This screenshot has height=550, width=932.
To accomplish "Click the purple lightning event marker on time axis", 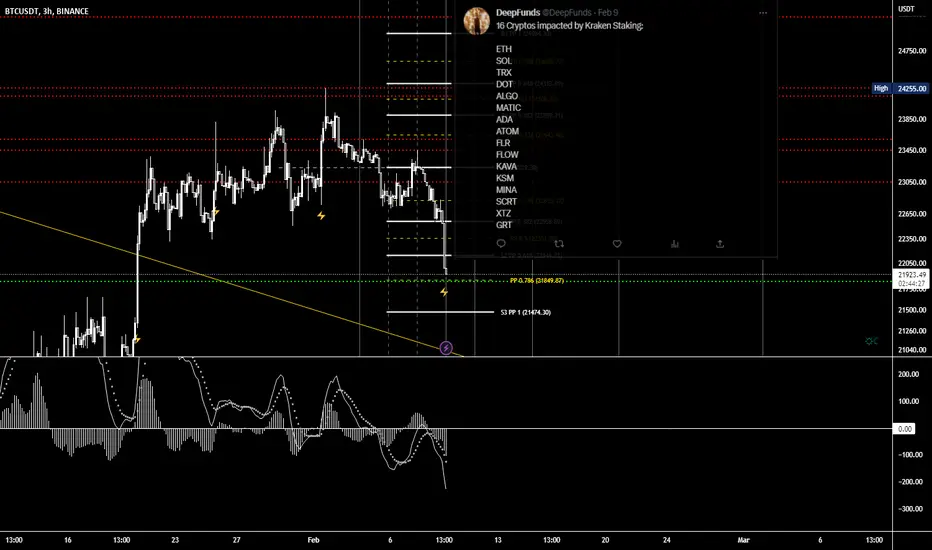I will pos(446,348).
